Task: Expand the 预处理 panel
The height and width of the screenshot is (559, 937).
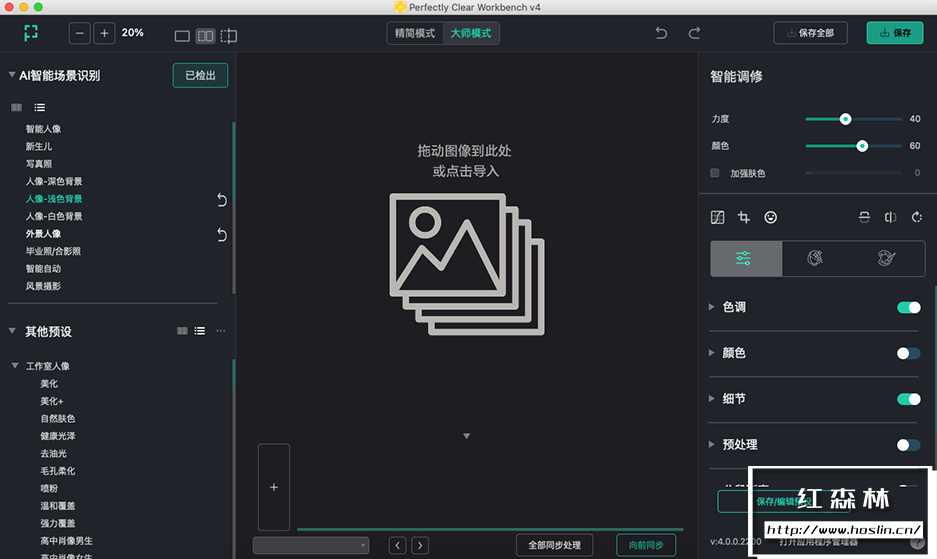Action: click(x=711, y=444)
